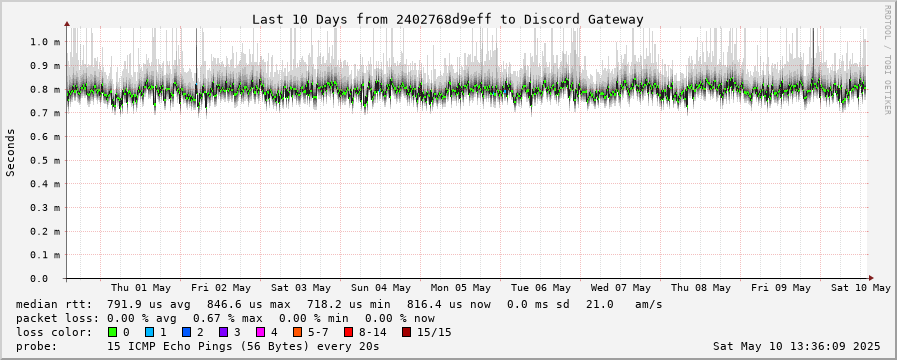897x360 pixels.
Task: Click the 'Thu 01 May' date label
Action: click(141, 288)
